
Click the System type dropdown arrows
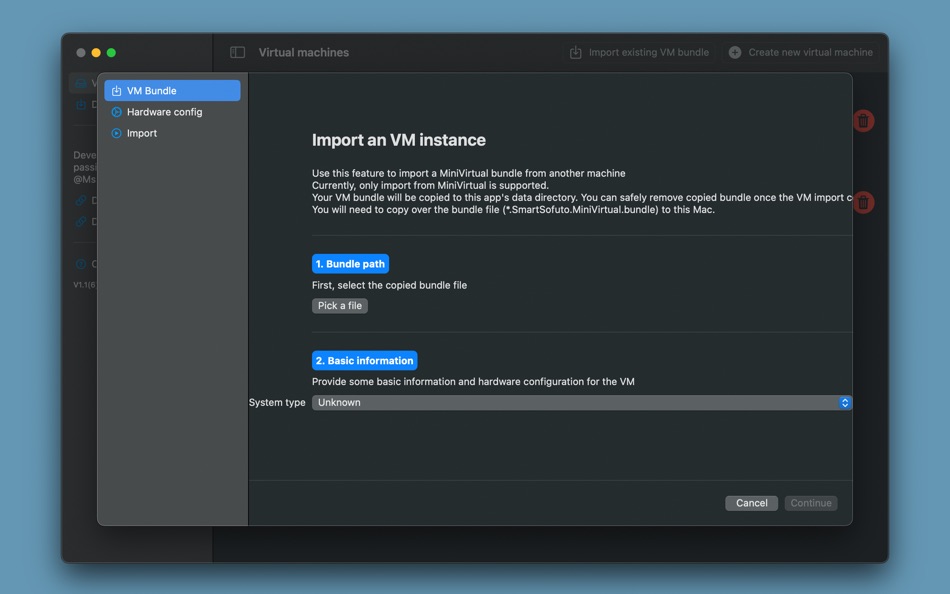pyautogui.click(x=845, y=402)
